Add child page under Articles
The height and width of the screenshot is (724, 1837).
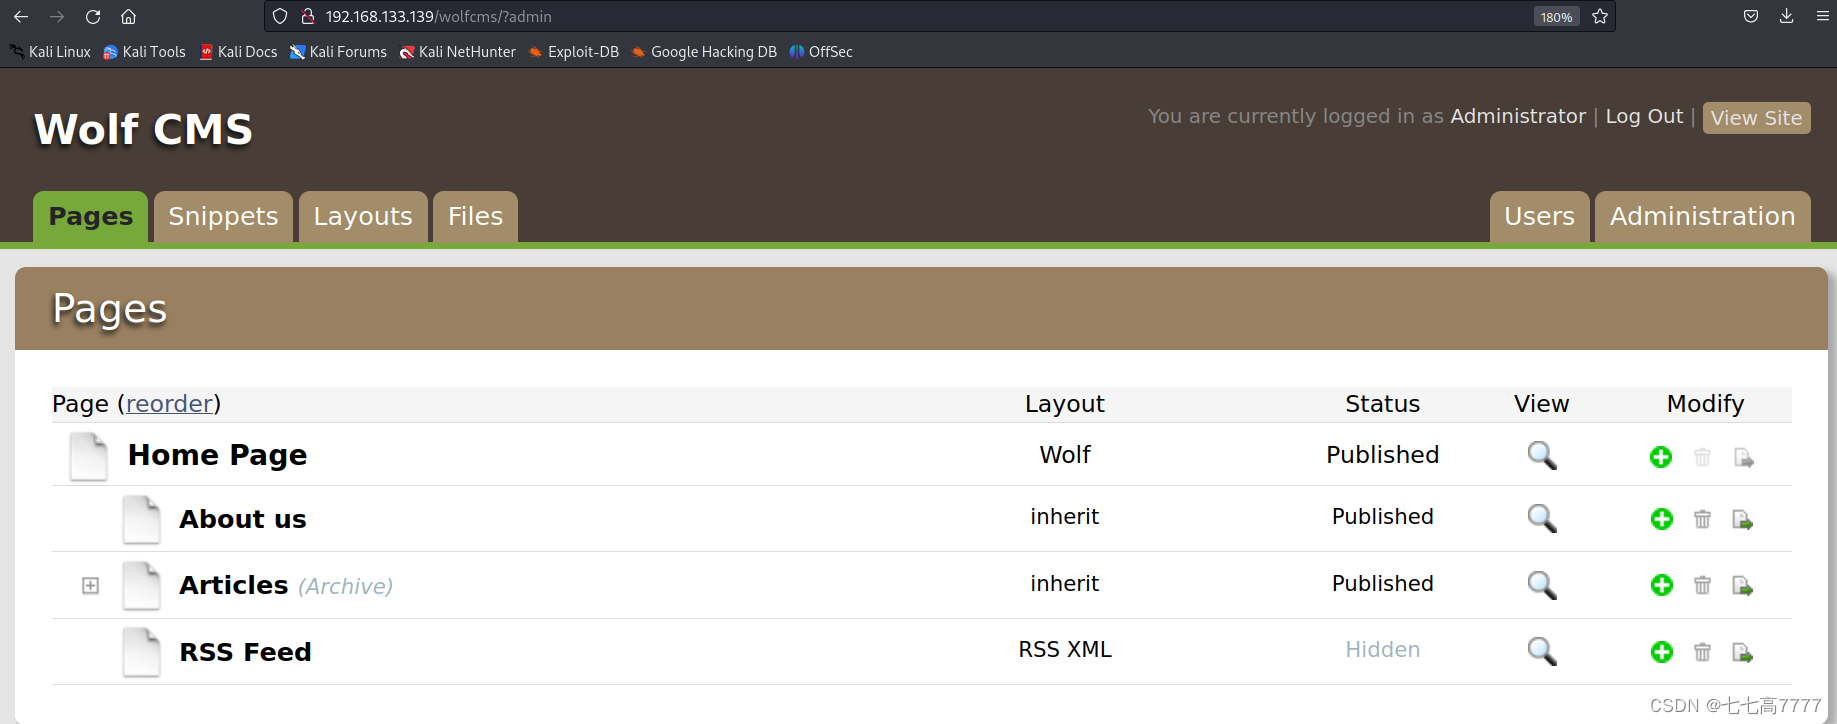pos(1662,585)
